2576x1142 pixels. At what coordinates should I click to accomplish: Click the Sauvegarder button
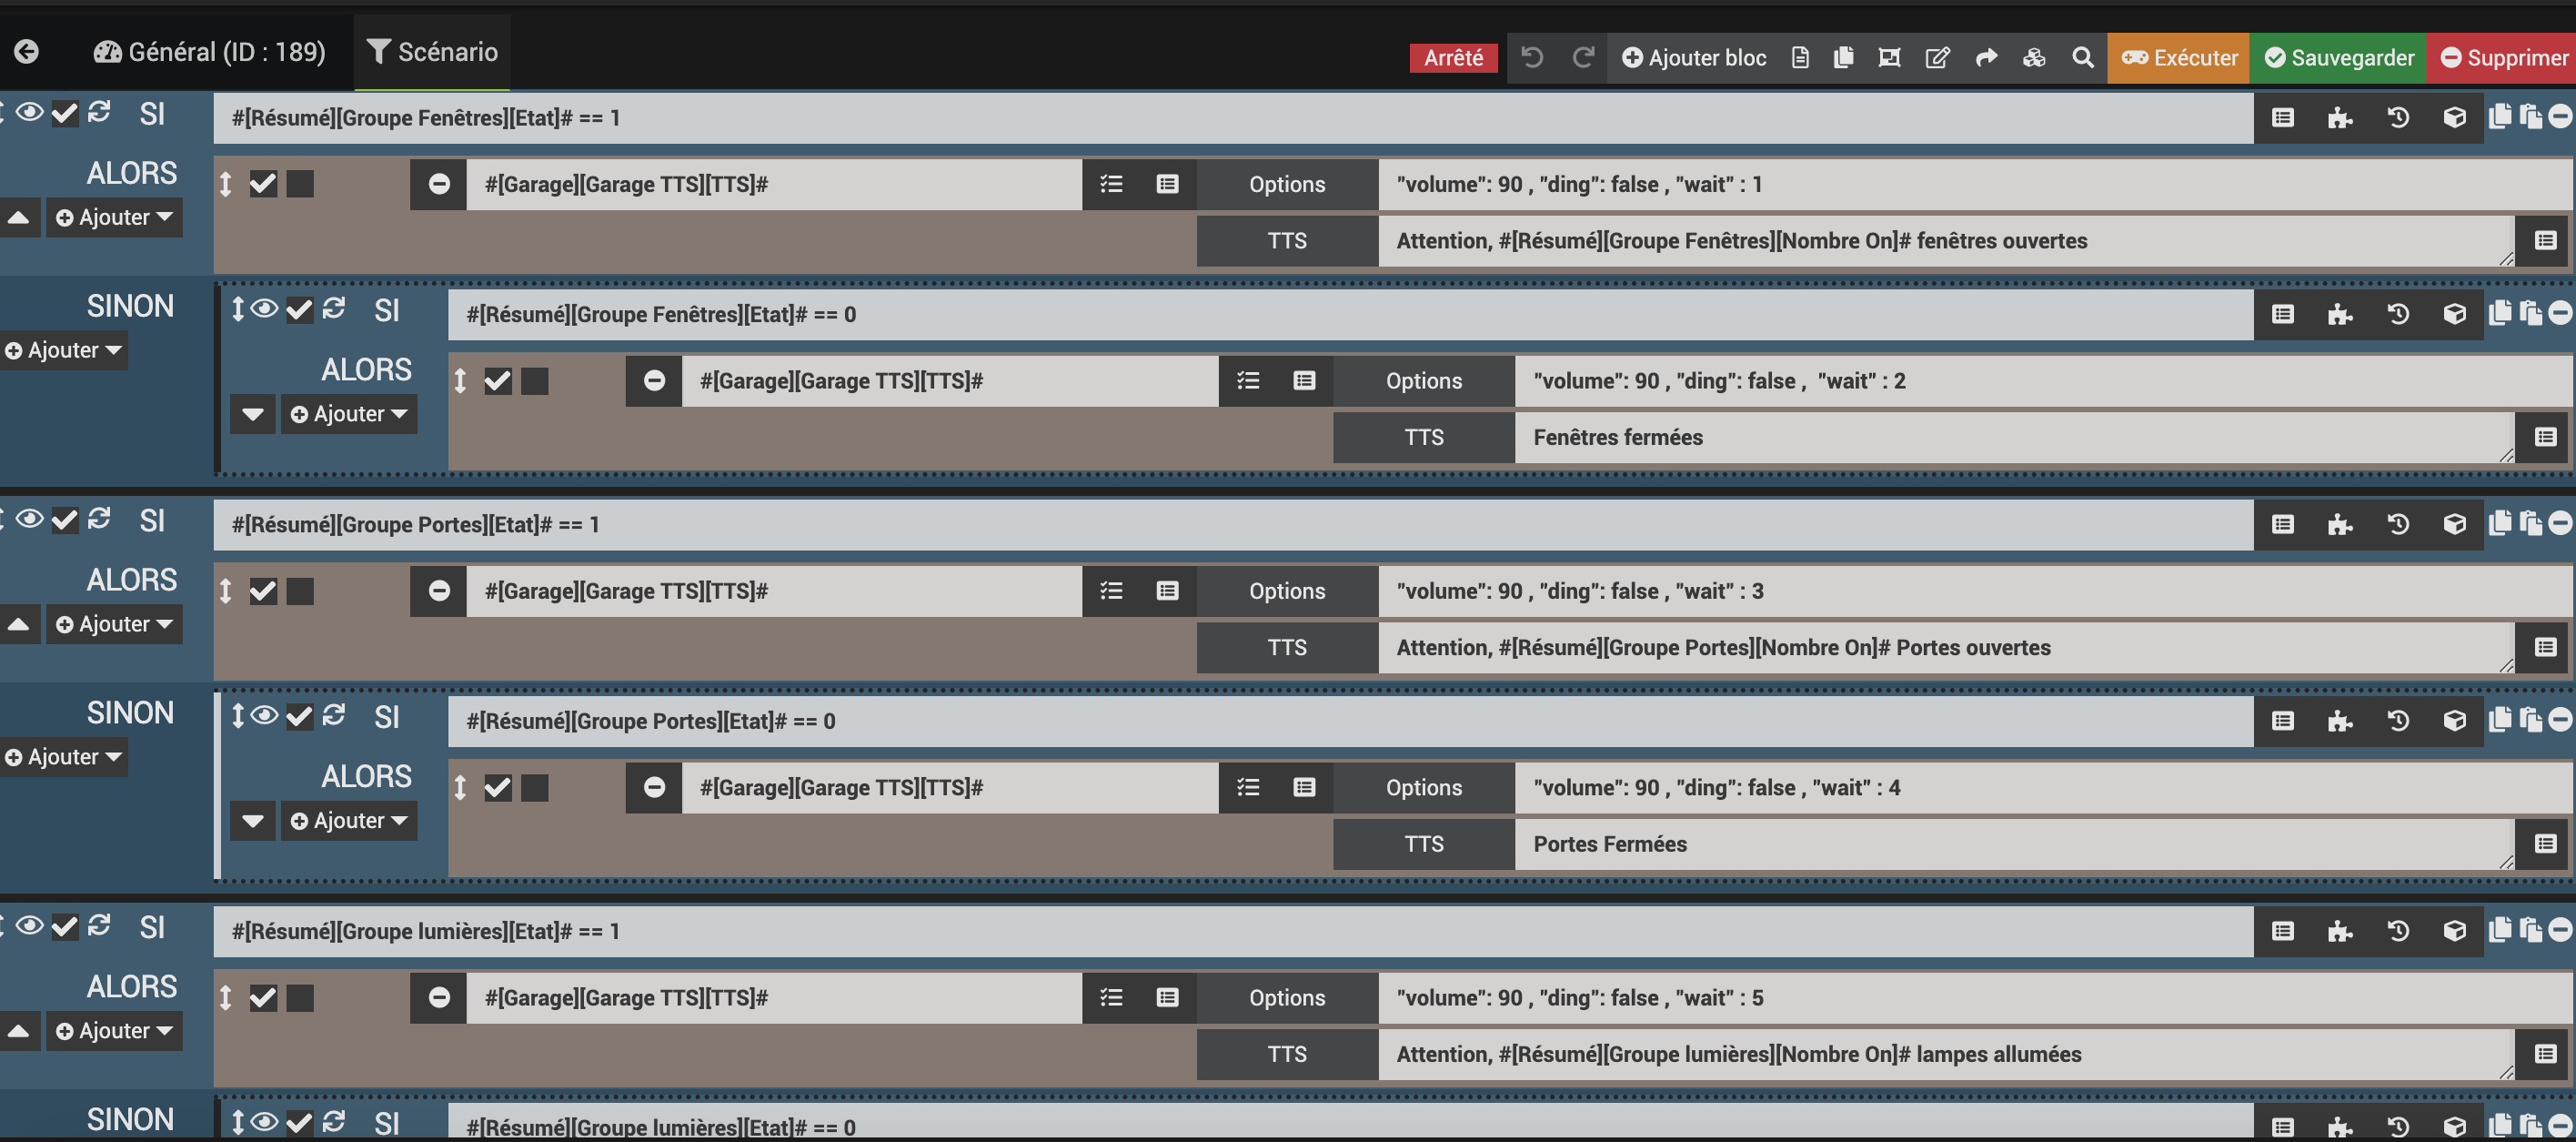(2338, 58)
